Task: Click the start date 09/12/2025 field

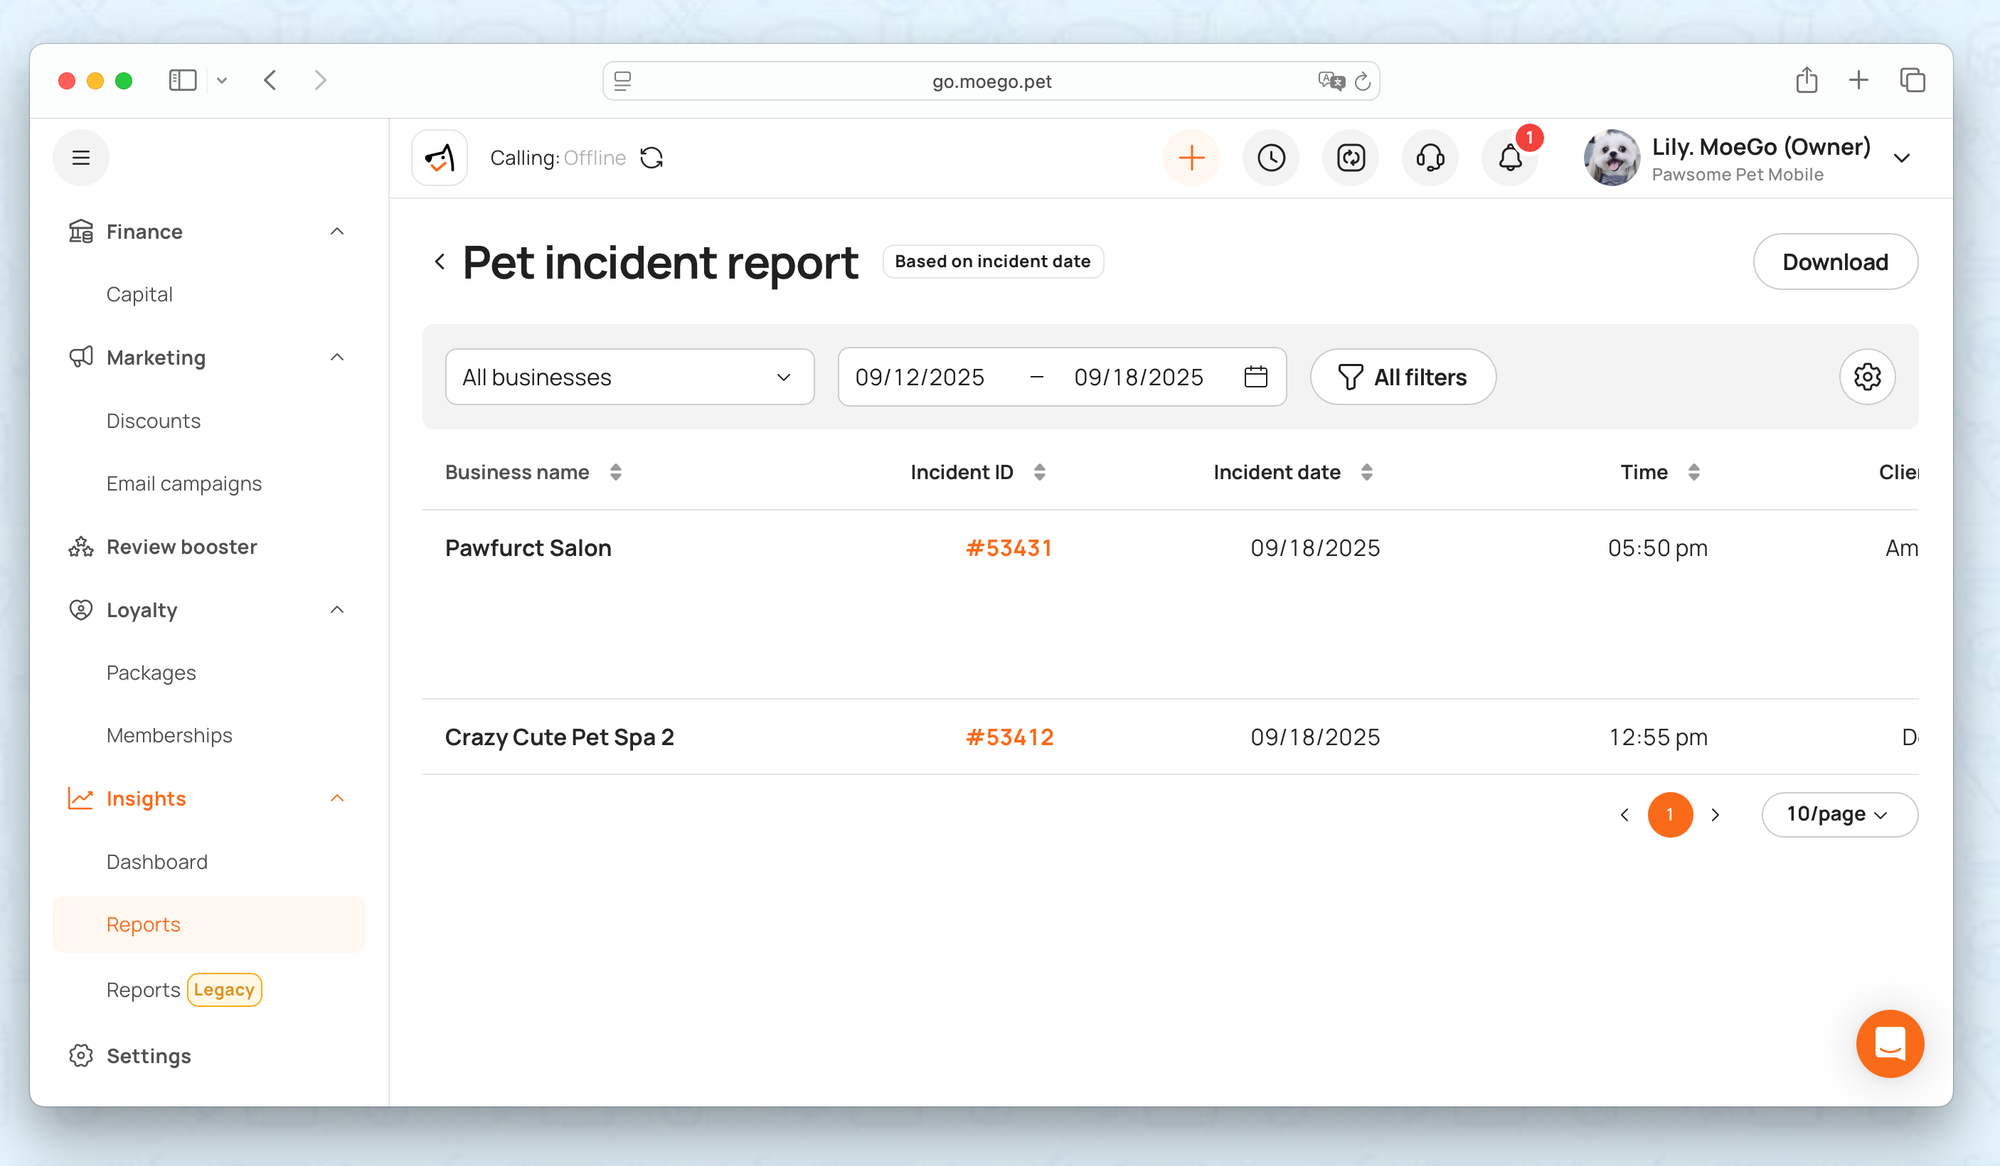Action: click(920, 377)
